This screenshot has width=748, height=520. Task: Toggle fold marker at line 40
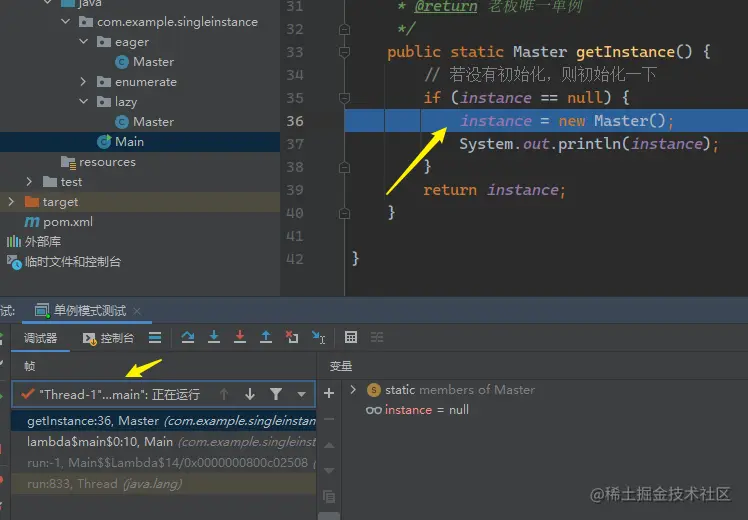click(344, 213)
